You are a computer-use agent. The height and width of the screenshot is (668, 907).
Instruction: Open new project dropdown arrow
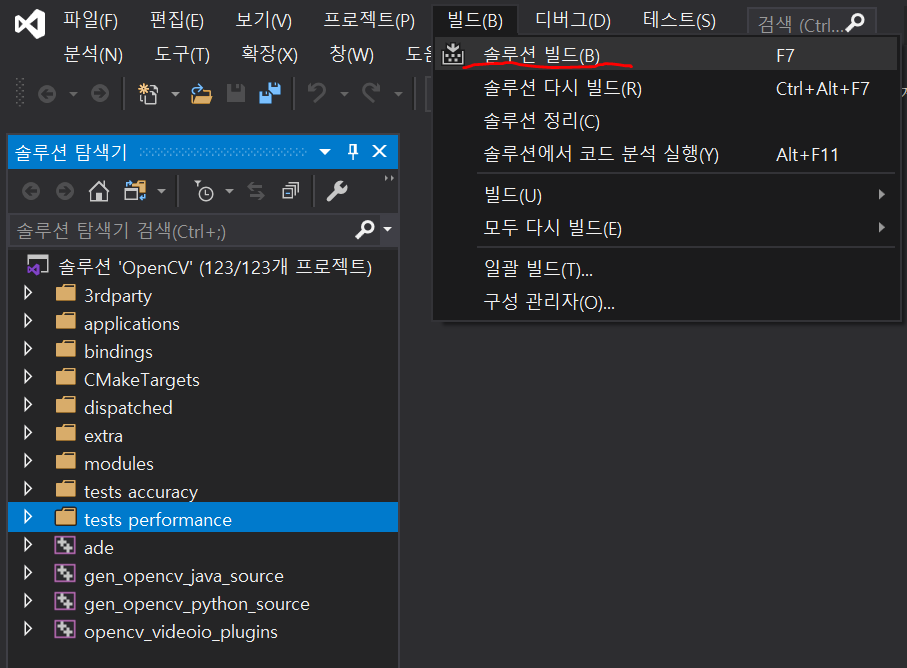pos(175,94)
